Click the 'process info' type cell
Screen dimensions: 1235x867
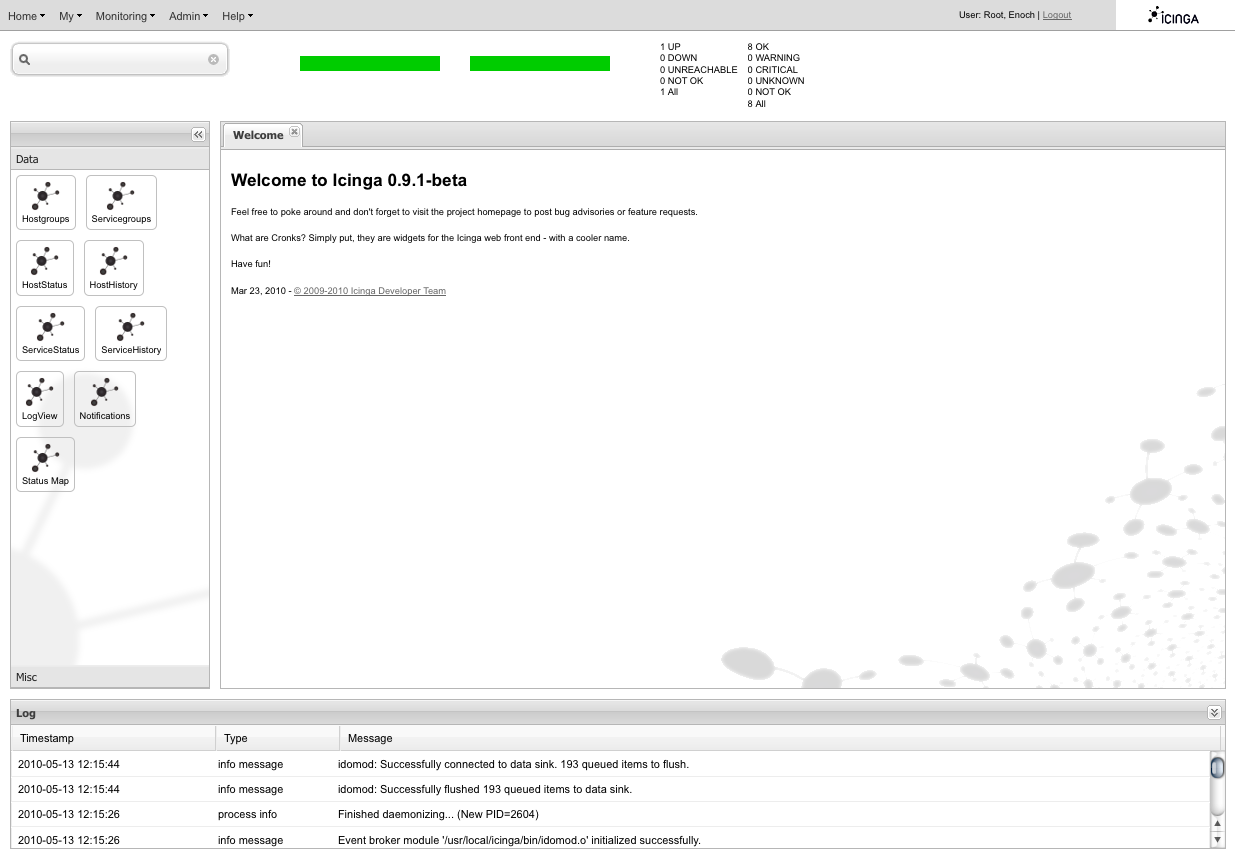pos(248,814)
